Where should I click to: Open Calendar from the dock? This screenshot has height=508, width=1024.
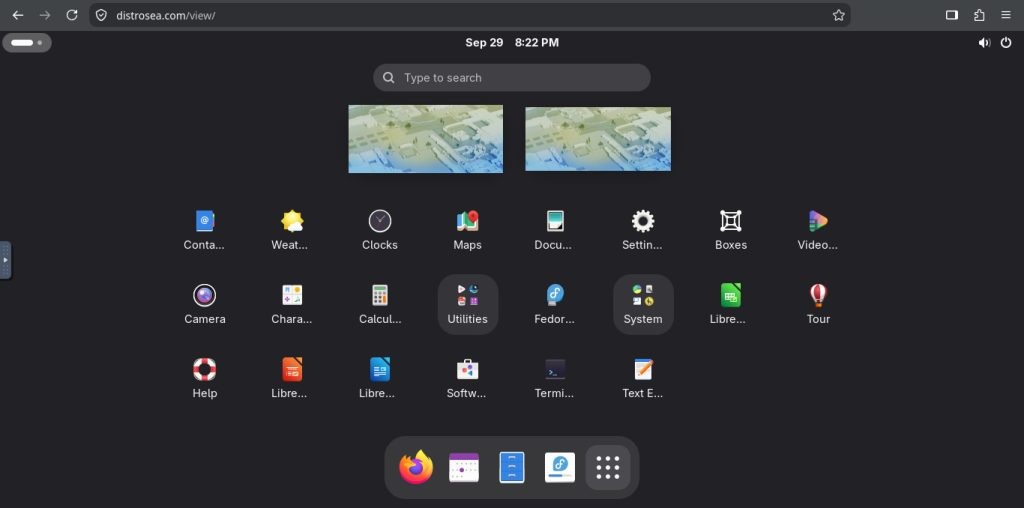[464, 468]
